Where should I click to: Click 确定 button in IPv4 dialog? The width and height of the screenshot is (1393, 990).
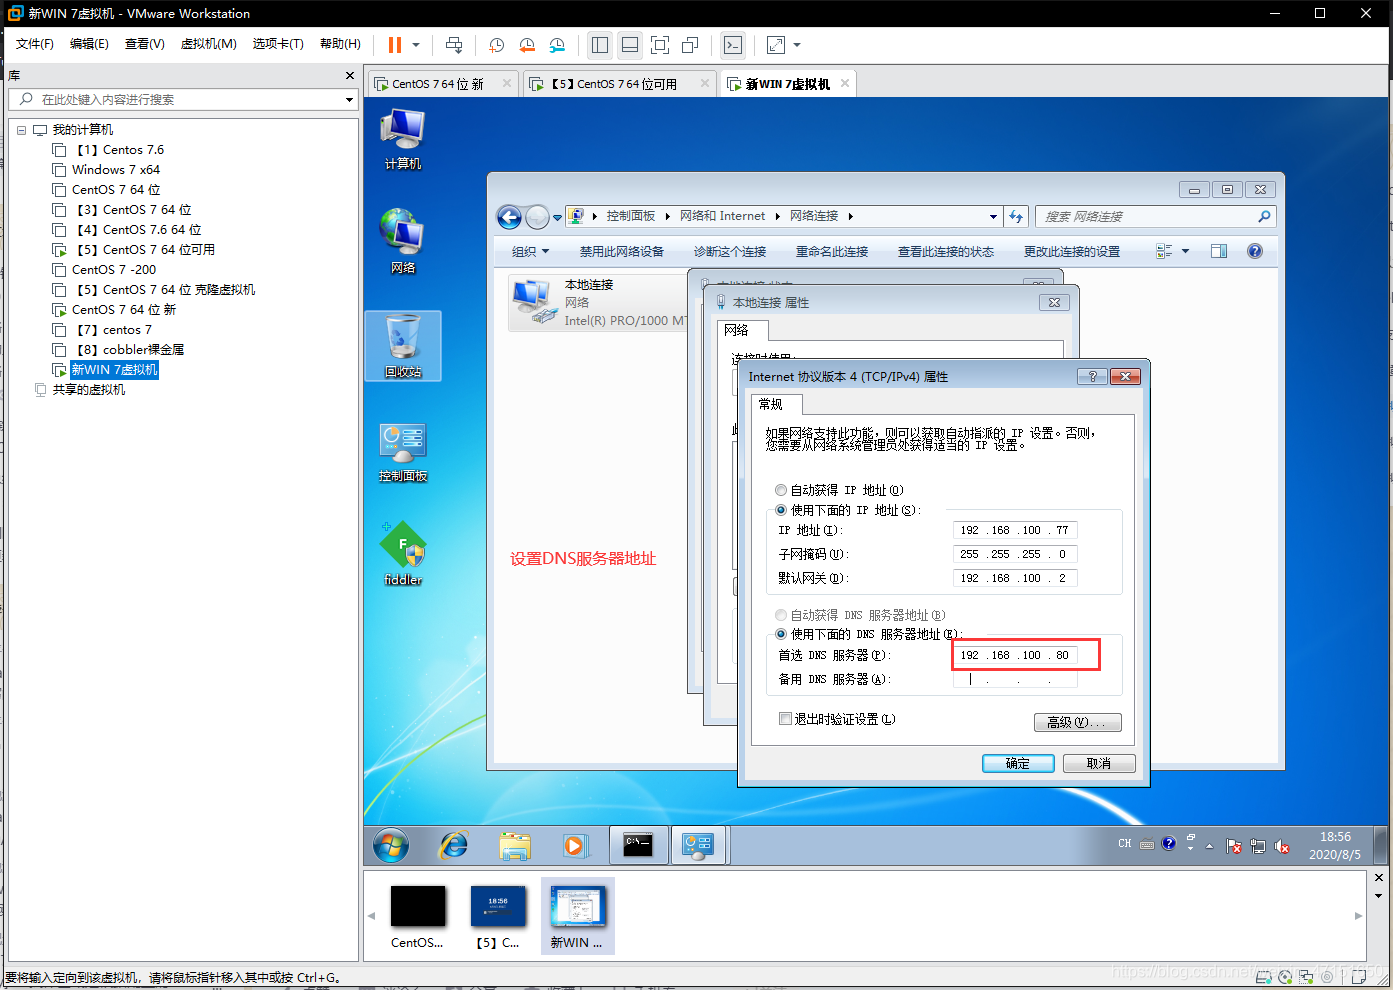1018,763
